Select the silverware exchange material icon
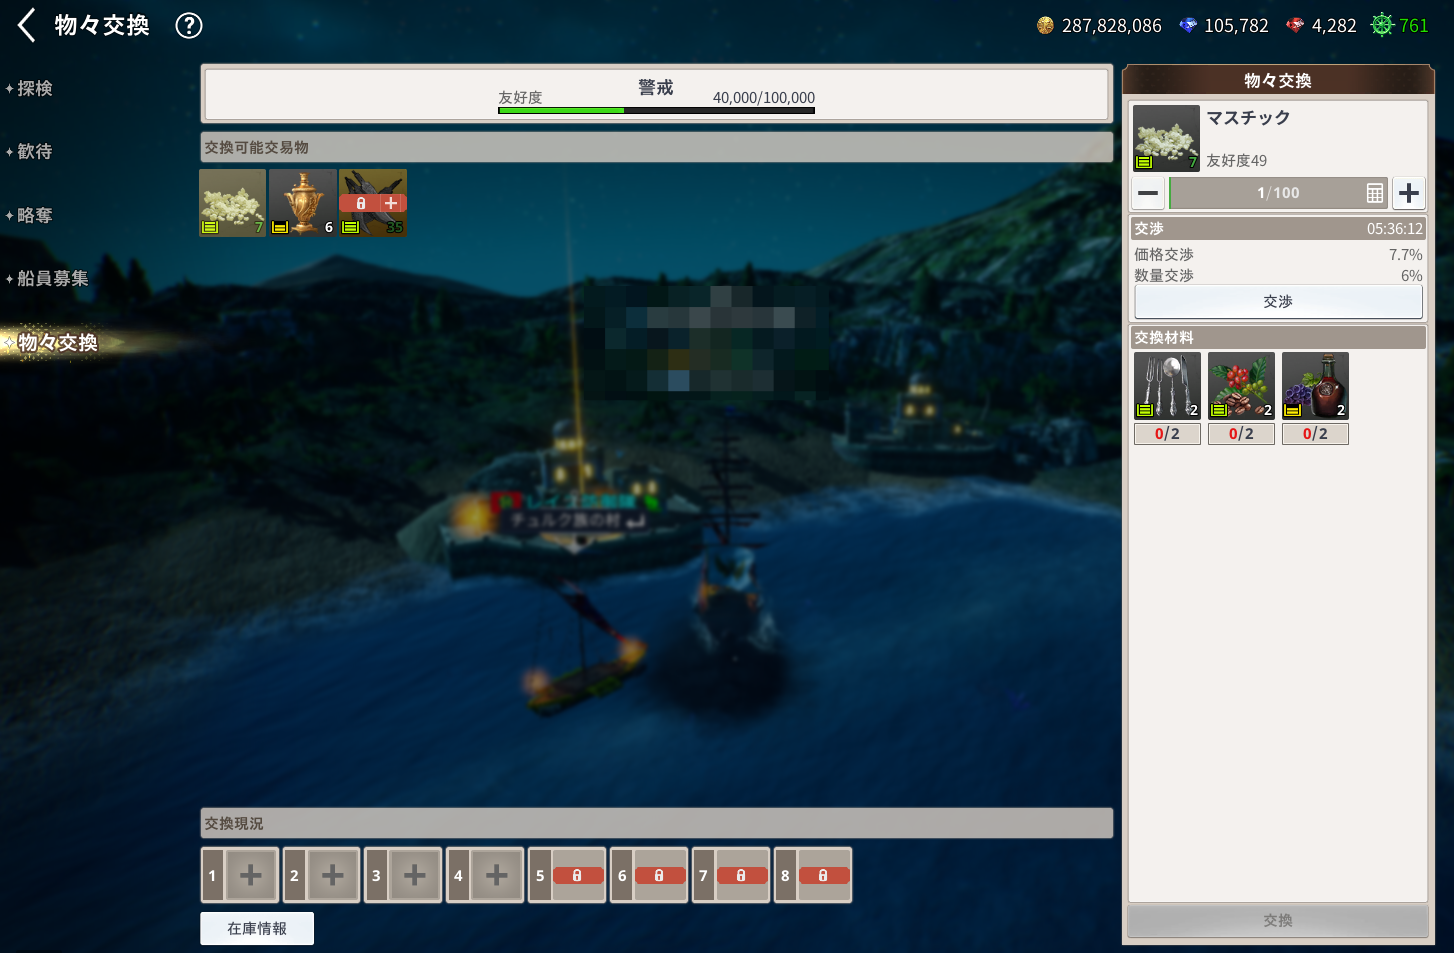 [1167, 385]
